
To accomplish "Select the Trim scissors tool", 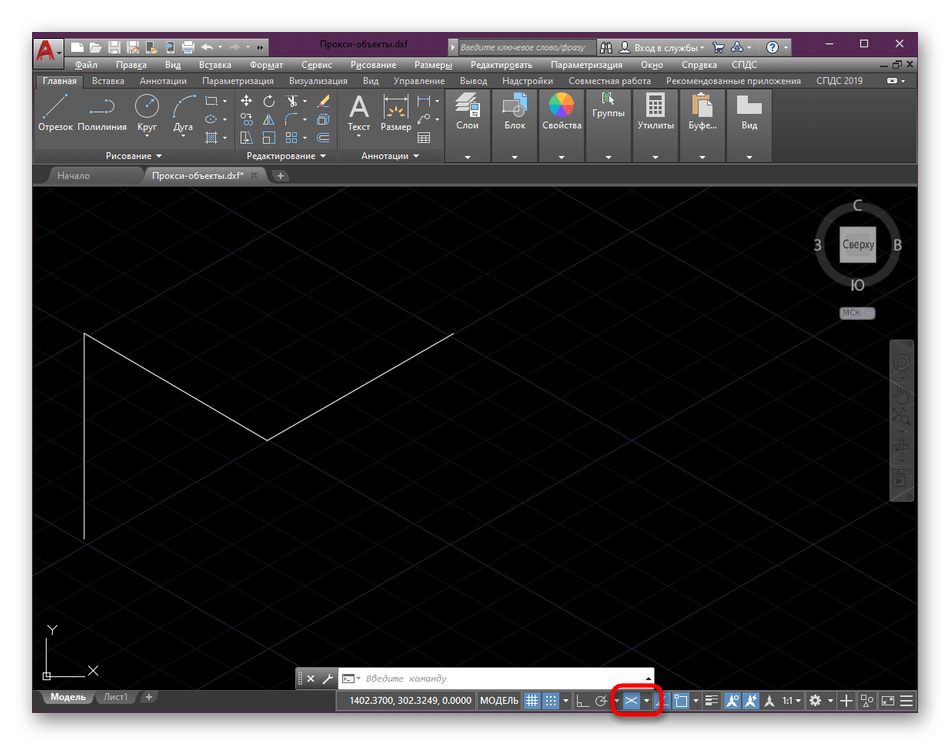I will coord(292,101).
